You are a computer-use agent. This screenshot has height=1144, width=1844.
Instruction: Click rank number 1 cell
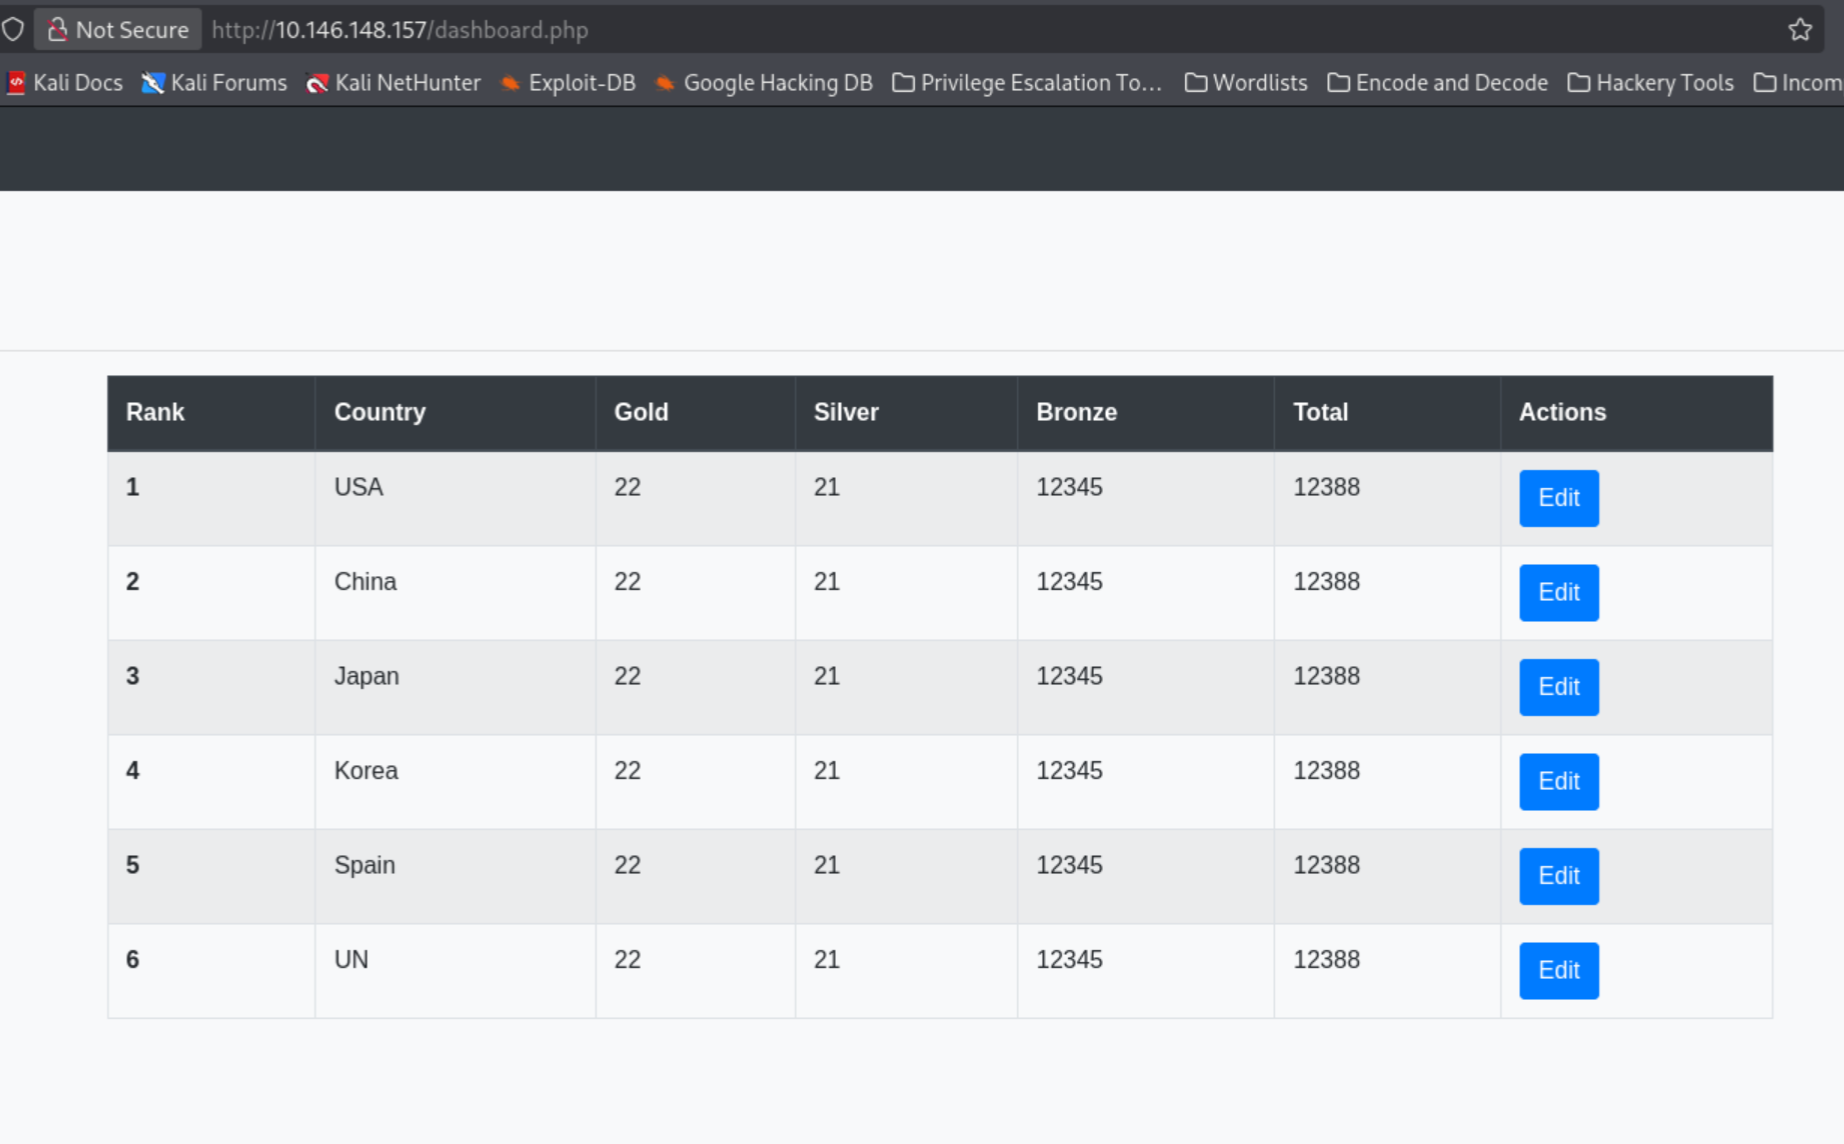tap(211, 498)
